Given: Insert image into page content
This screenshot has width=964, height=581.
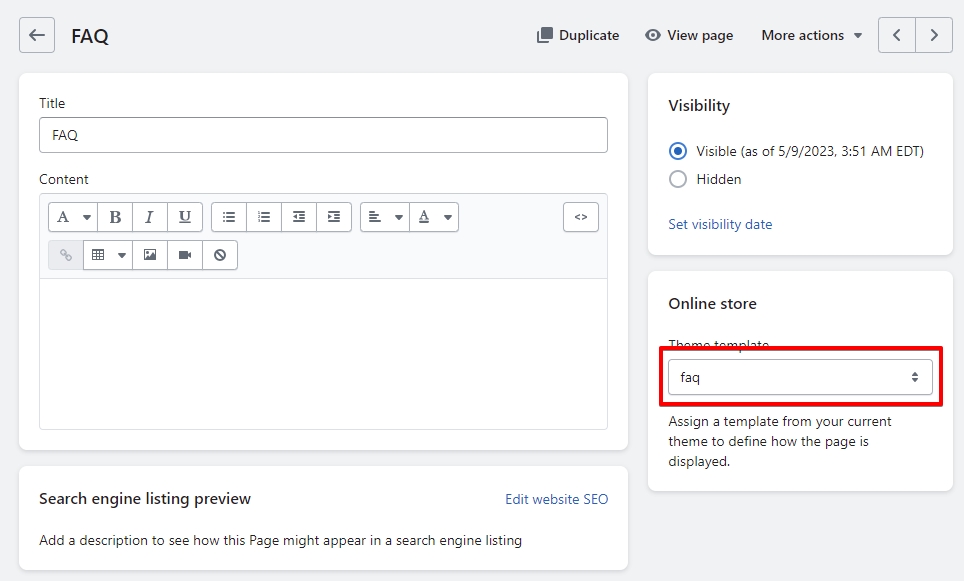Looking at the screenshot, I should (150, 255).
